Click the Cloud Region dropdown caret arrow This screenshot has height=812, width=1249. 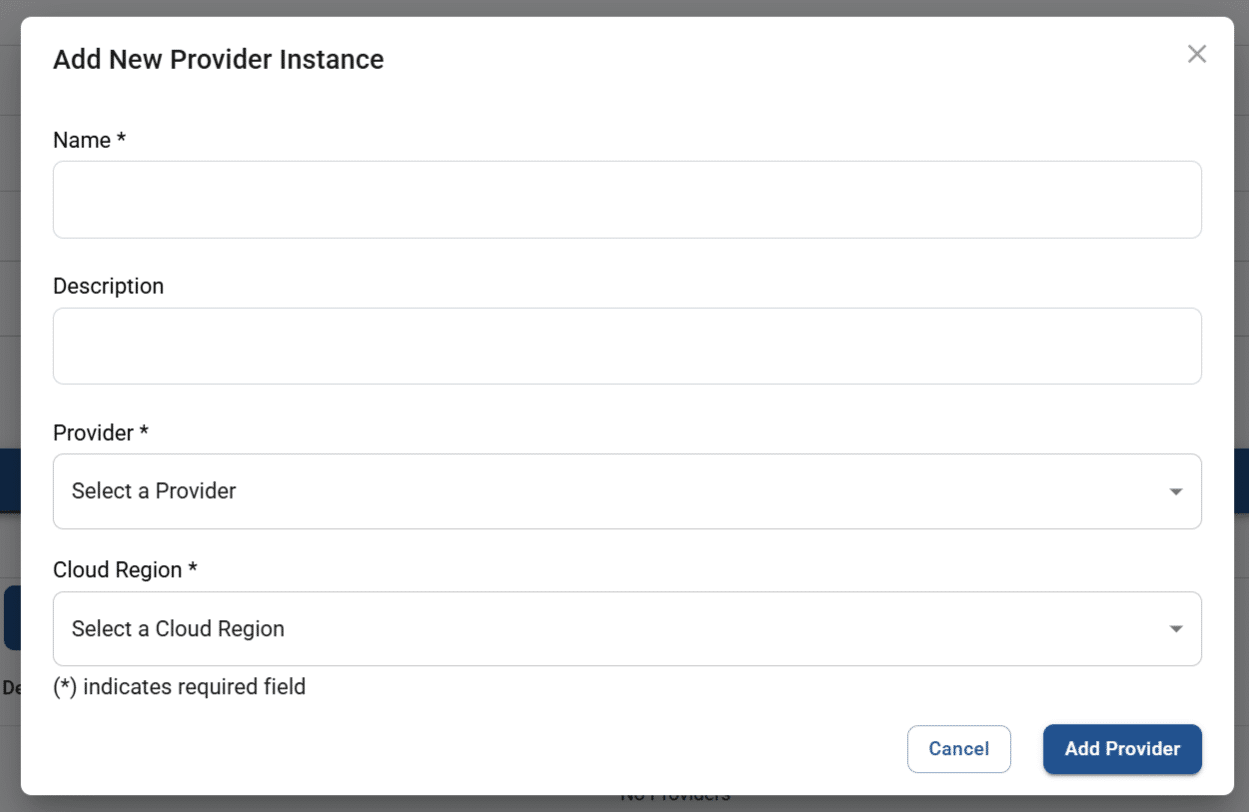1176,629
